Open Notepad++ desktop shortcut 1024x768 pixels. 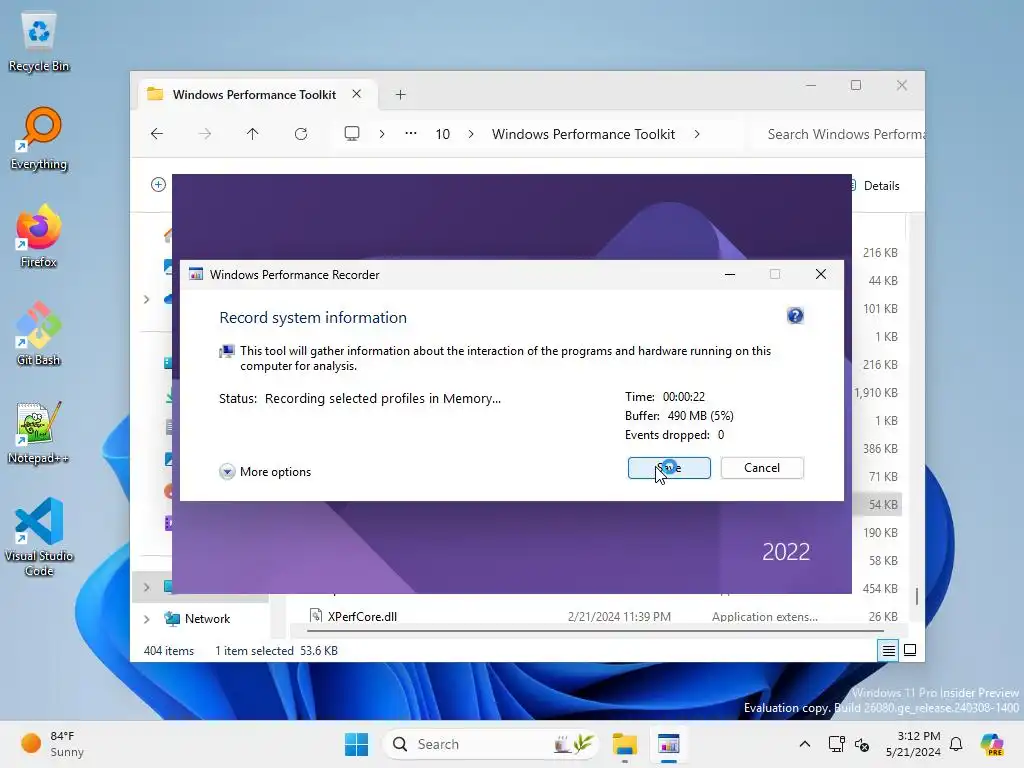[39, 432]
